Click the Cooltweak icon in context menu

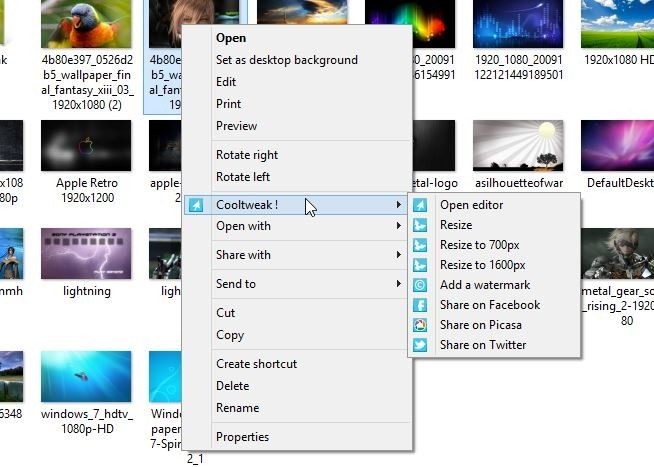click(x=197, y=205)
